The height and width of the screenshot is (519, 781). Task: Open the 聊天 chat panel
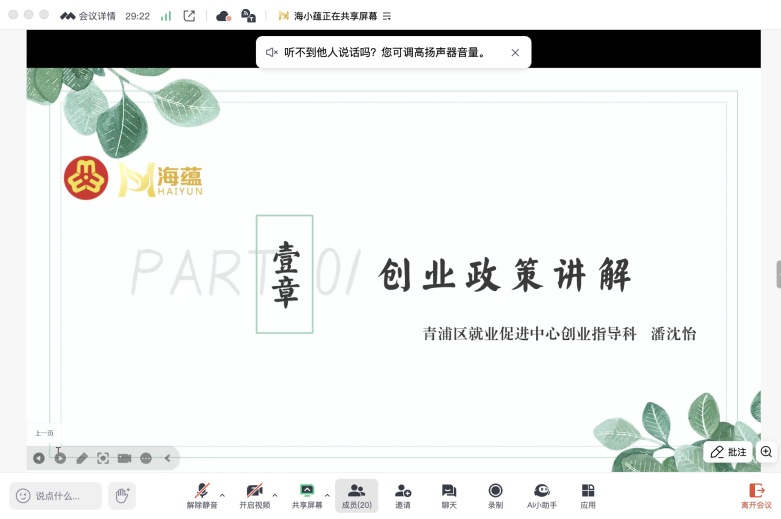pyautogui.click(x=449, y=495)
